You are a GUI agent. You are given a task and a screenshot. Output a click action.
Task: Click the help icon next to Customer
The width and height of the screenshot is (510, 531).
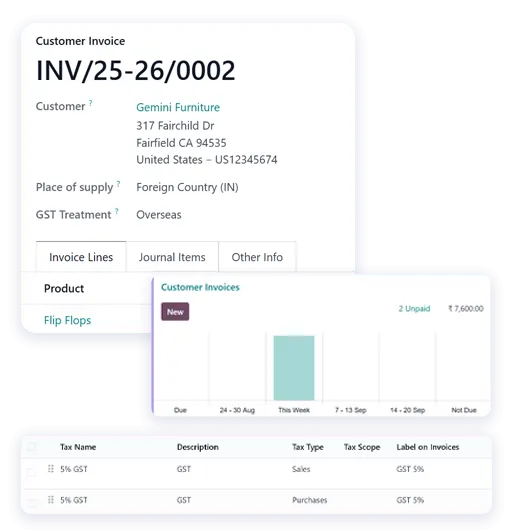90,102
